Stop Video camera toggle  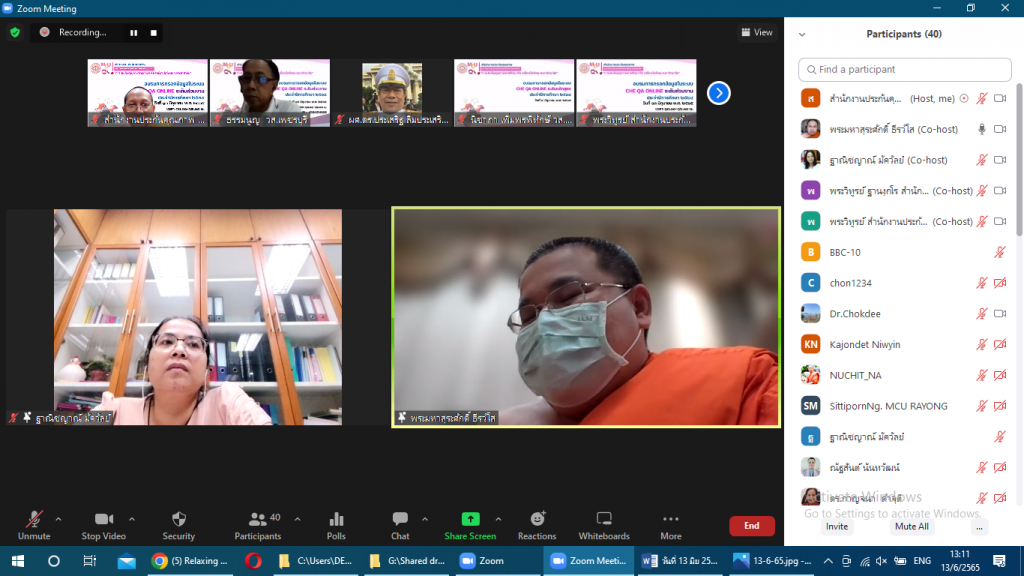104,519
